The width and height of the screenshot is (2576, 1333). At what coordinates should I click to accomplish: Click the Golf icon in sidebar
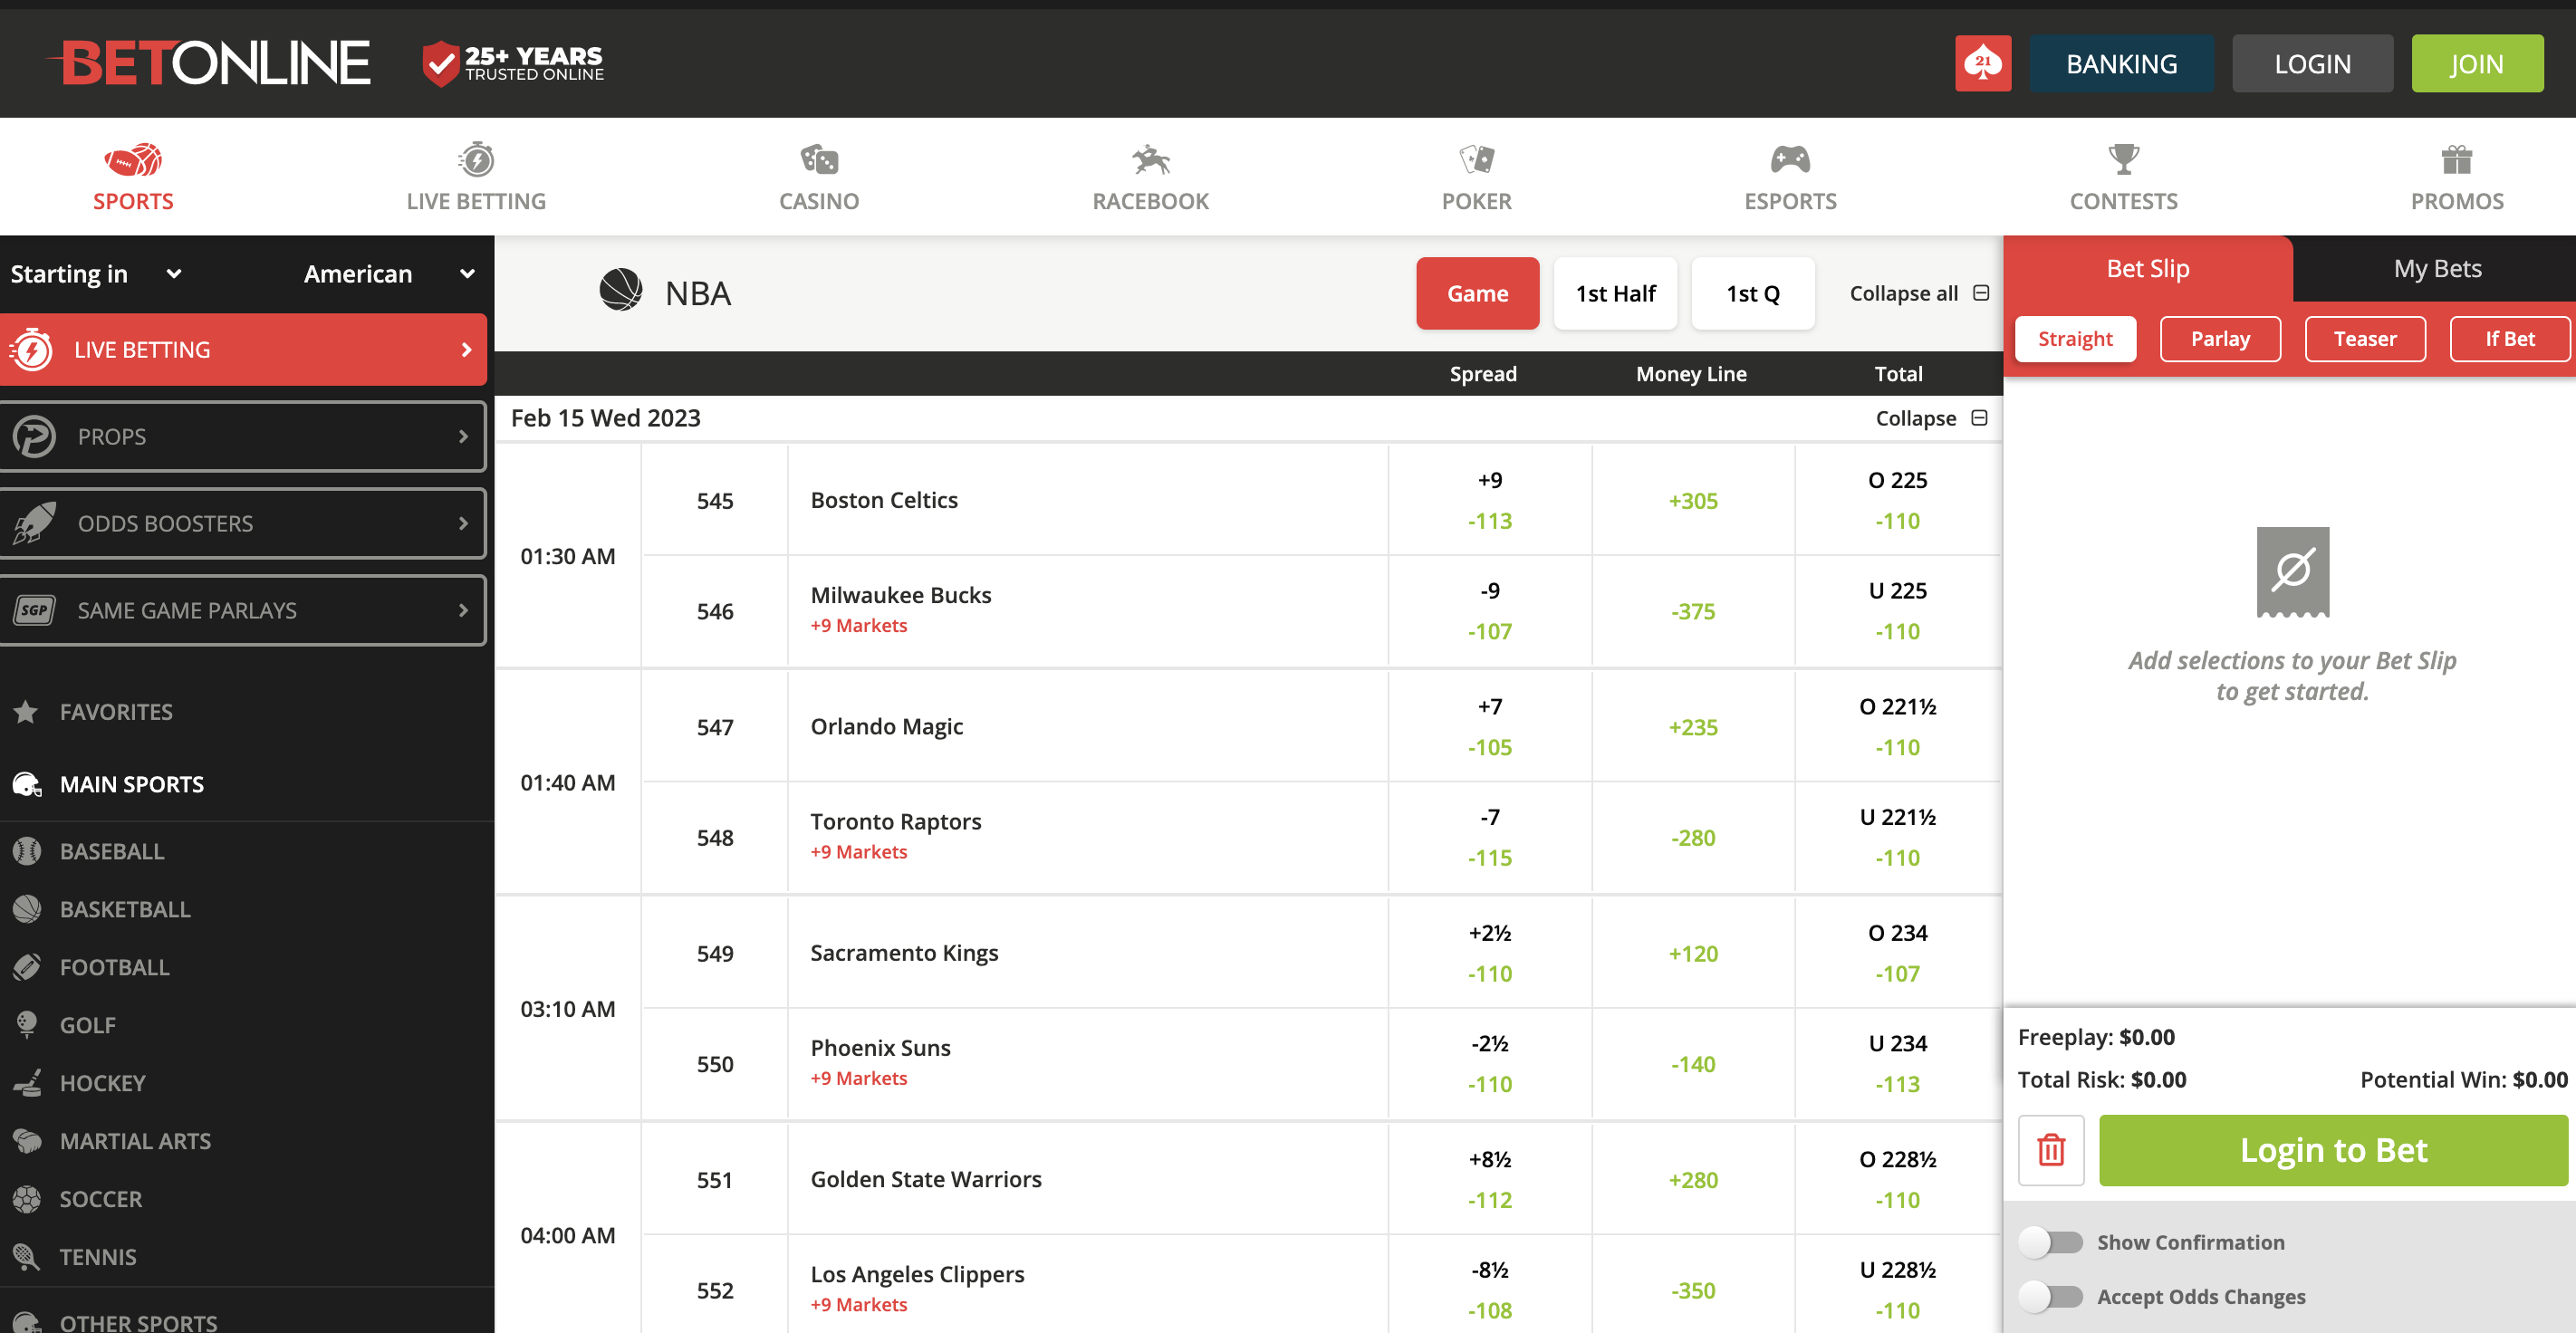27,1025
